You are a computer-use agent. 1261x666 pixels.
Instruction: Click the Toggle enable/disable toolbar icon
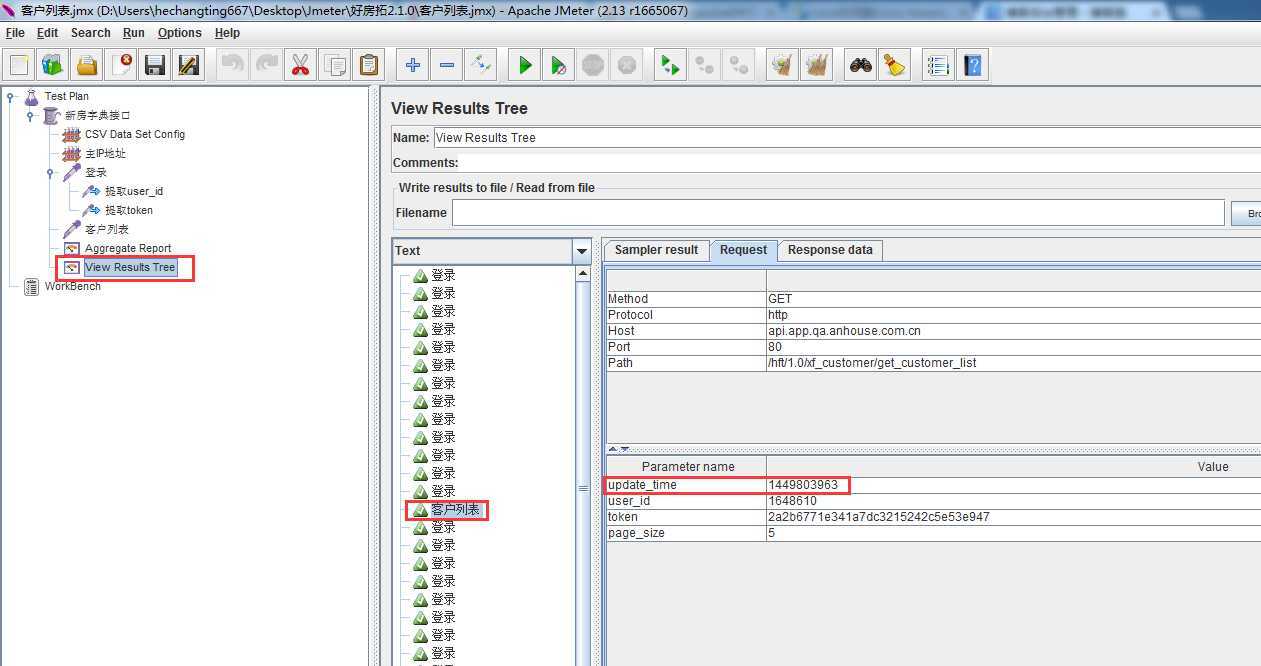point(481,65)
